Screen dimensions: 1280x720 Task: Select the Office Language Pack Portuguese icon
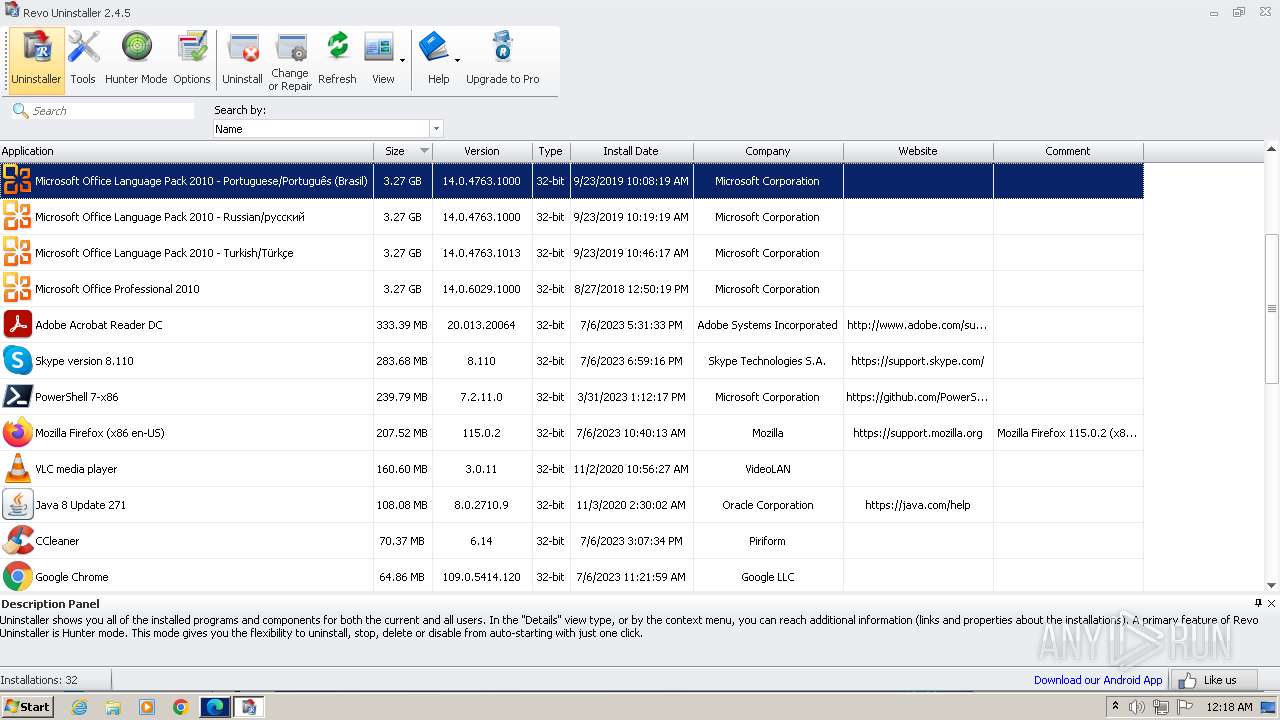[x=17, y=180]
